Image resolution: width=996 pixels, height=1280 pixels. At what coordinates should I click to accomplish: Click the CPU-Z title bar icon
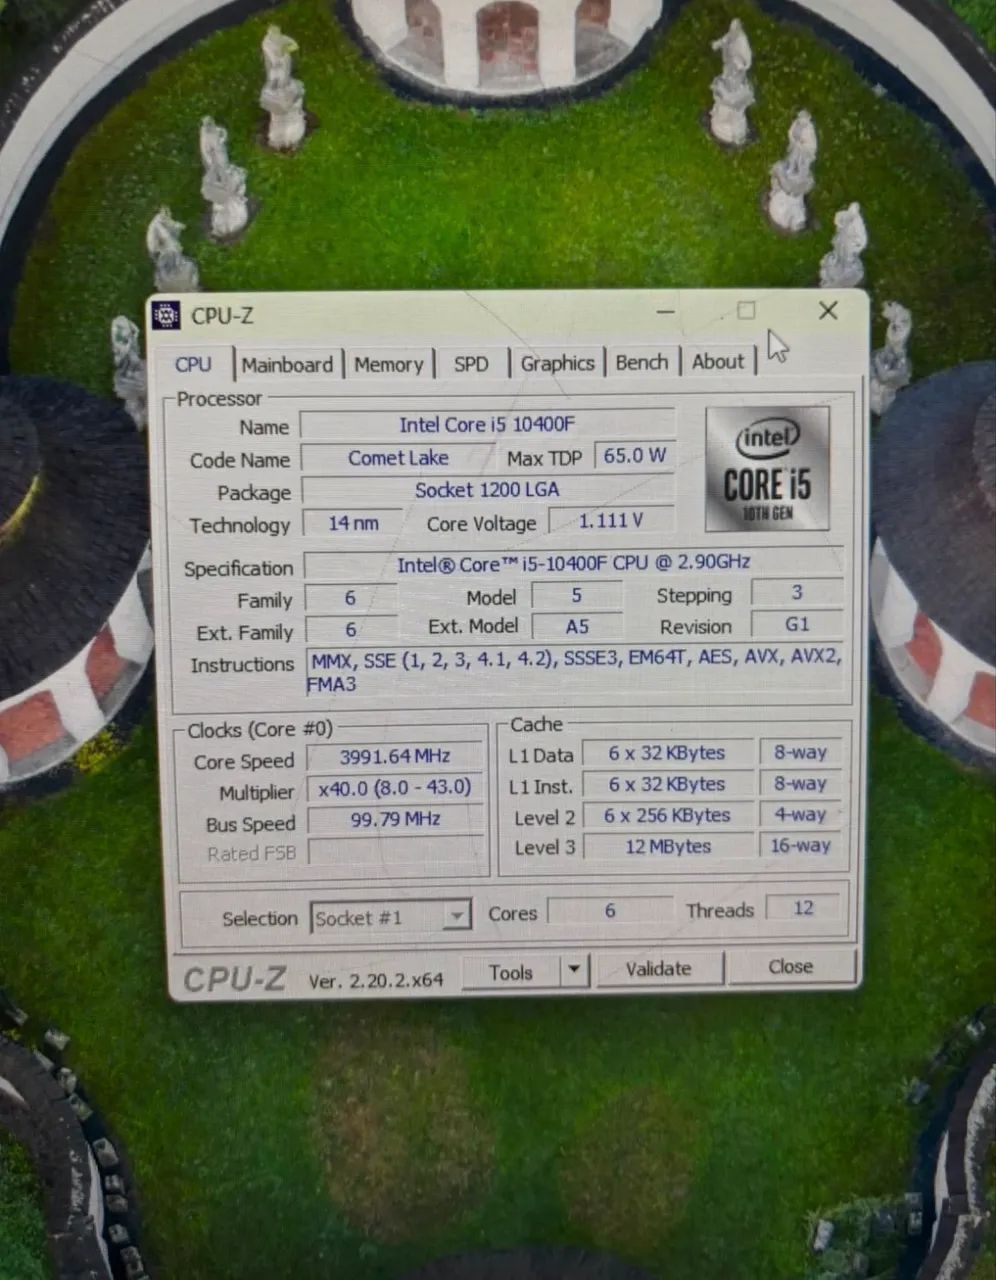click(165, 315)
